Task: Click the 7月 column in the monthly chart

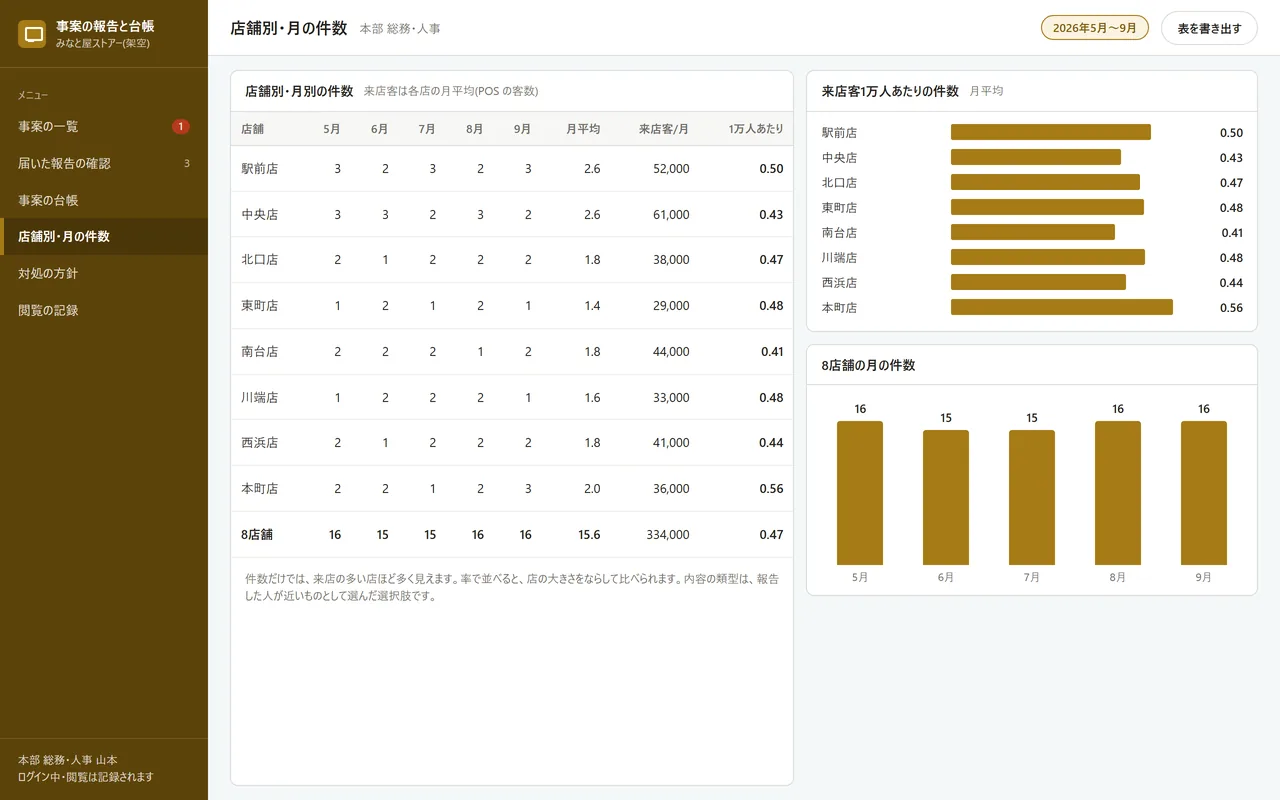Action: [1032, 498]
